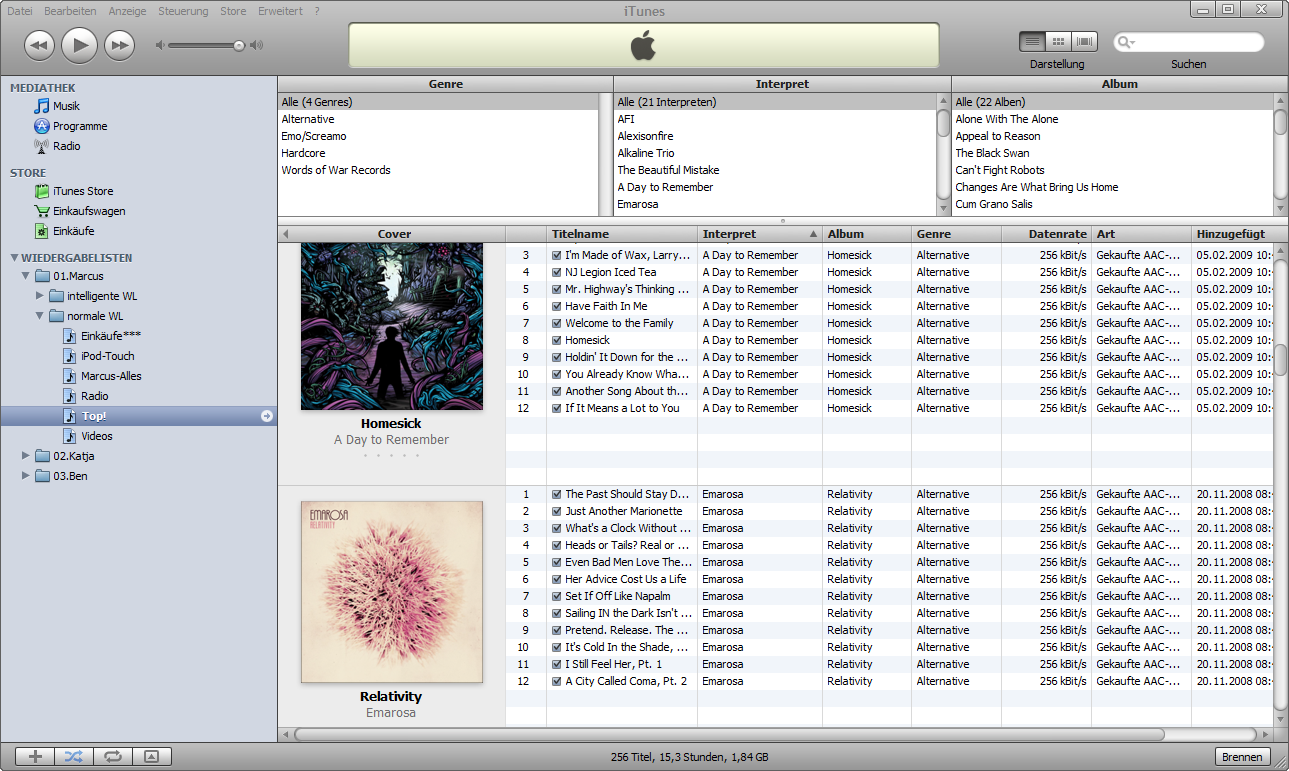
Task: Click the horizontal scrollbar of track list
Action: tap(730, 734)
